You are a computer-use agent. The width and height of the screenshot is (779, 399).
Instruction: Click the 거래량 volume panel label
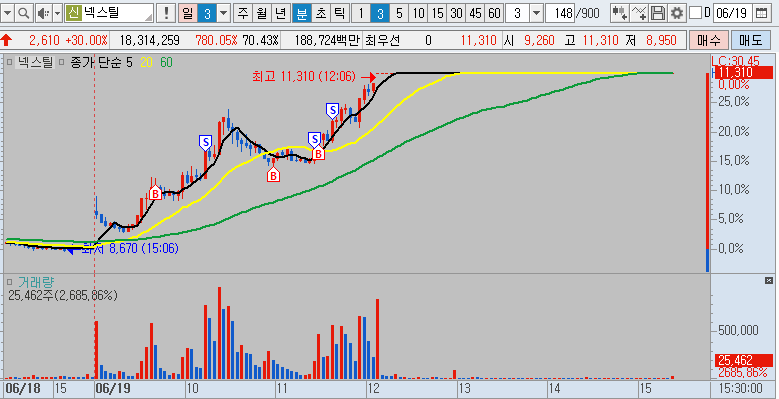pyautogui.click(x=36, y=282)
